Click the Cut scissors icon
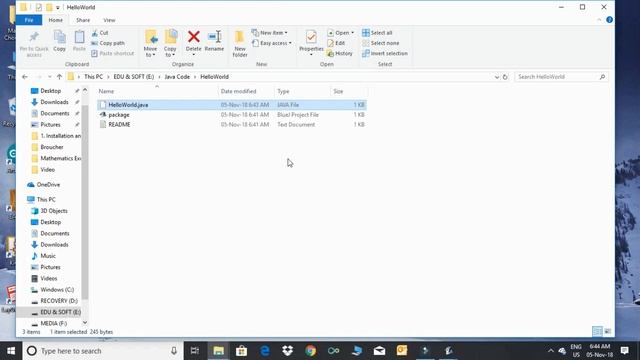The height and width of the screenshot is (360, 640). coord(95,33)
